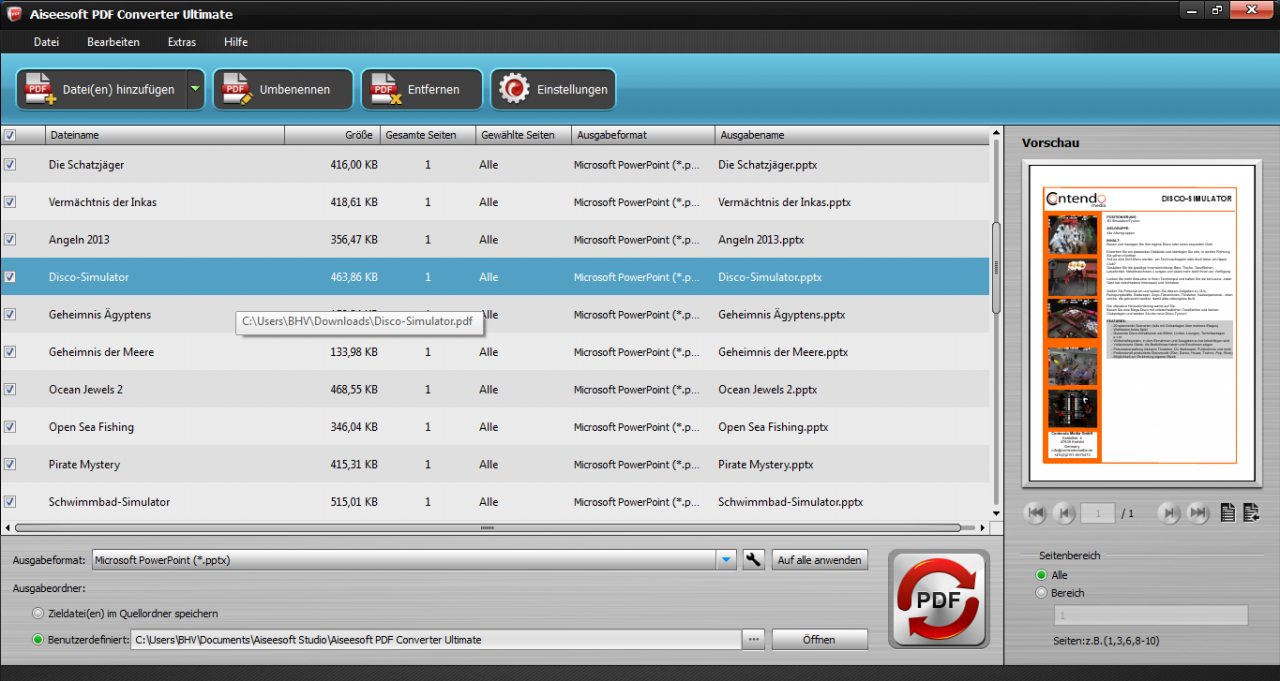Uncheck the Angeln 2013 row checkbox
This screenshot has height=681, width=1280.
click(10, 239)
